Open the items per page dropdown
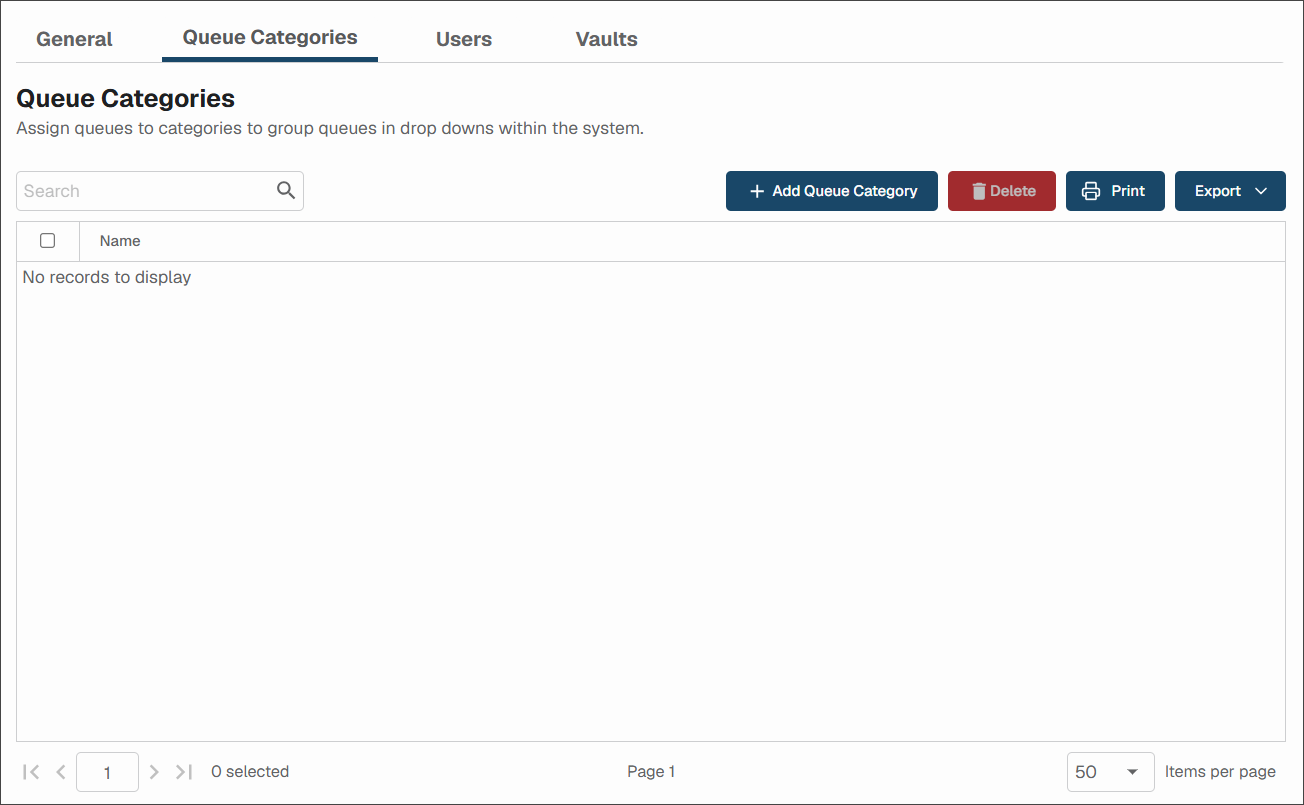This screenshot has width=1304, height=805. (1110, 772)
